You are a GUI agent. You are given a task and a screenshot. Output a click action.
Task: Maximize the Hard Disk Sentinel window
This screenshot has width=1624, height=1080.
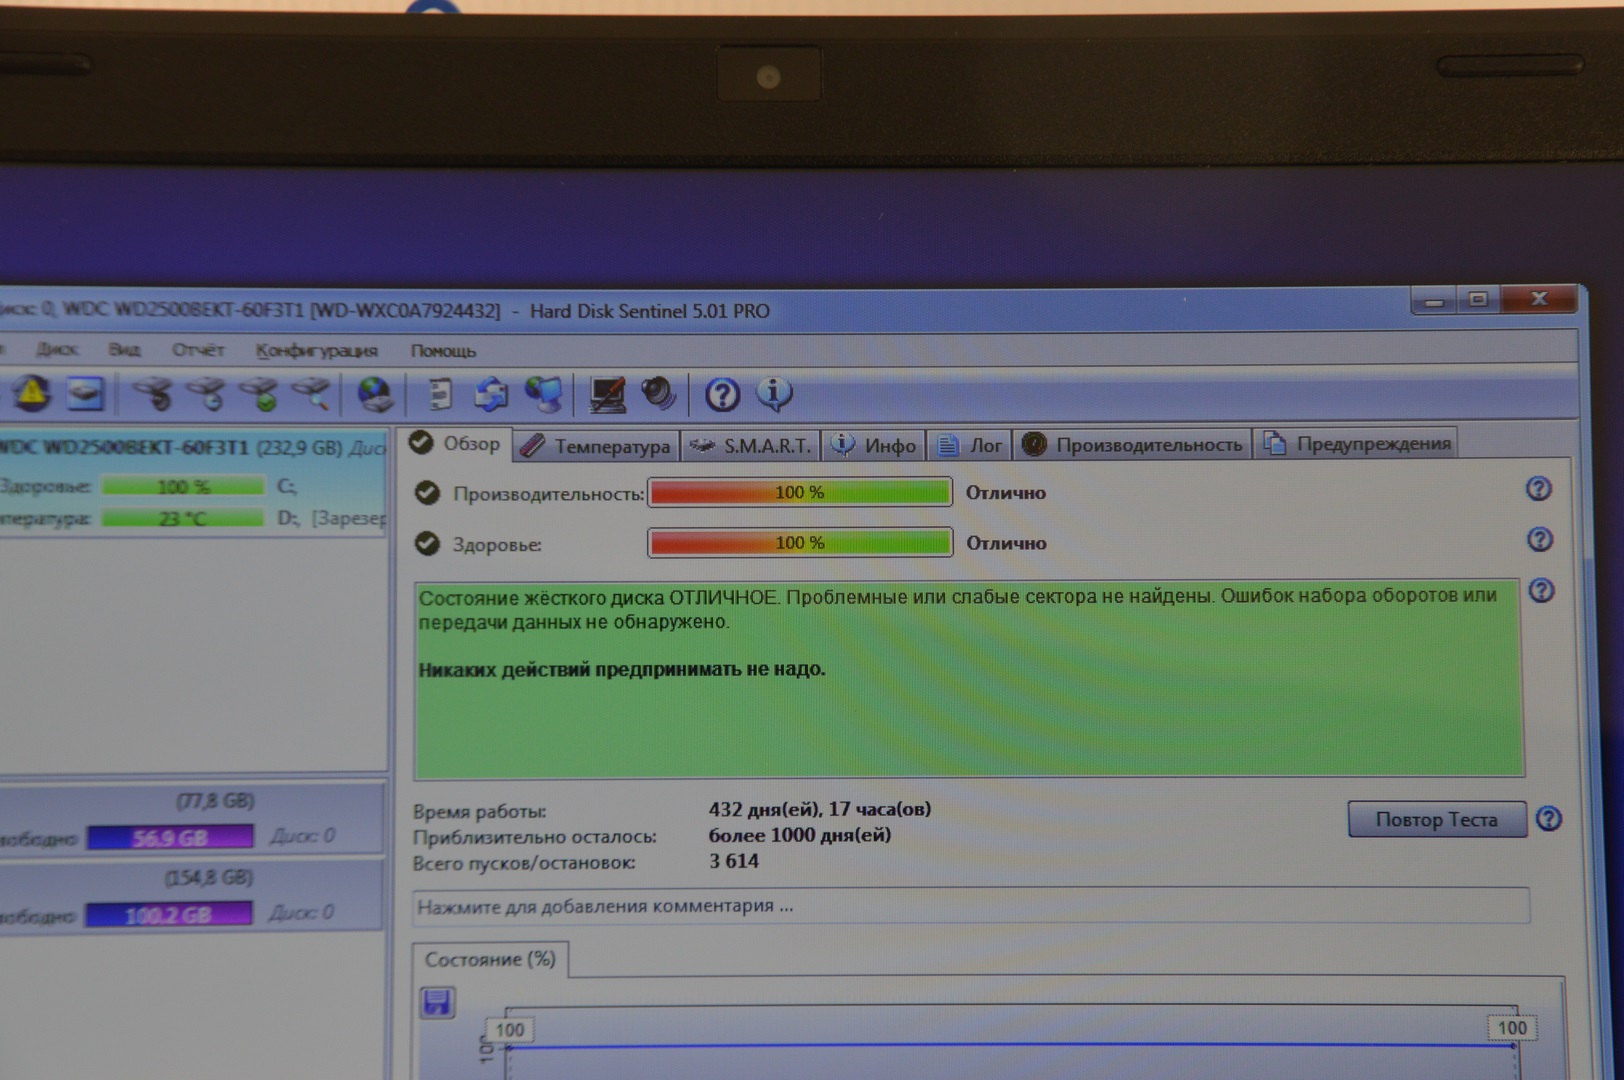[x=1478, y=299]
